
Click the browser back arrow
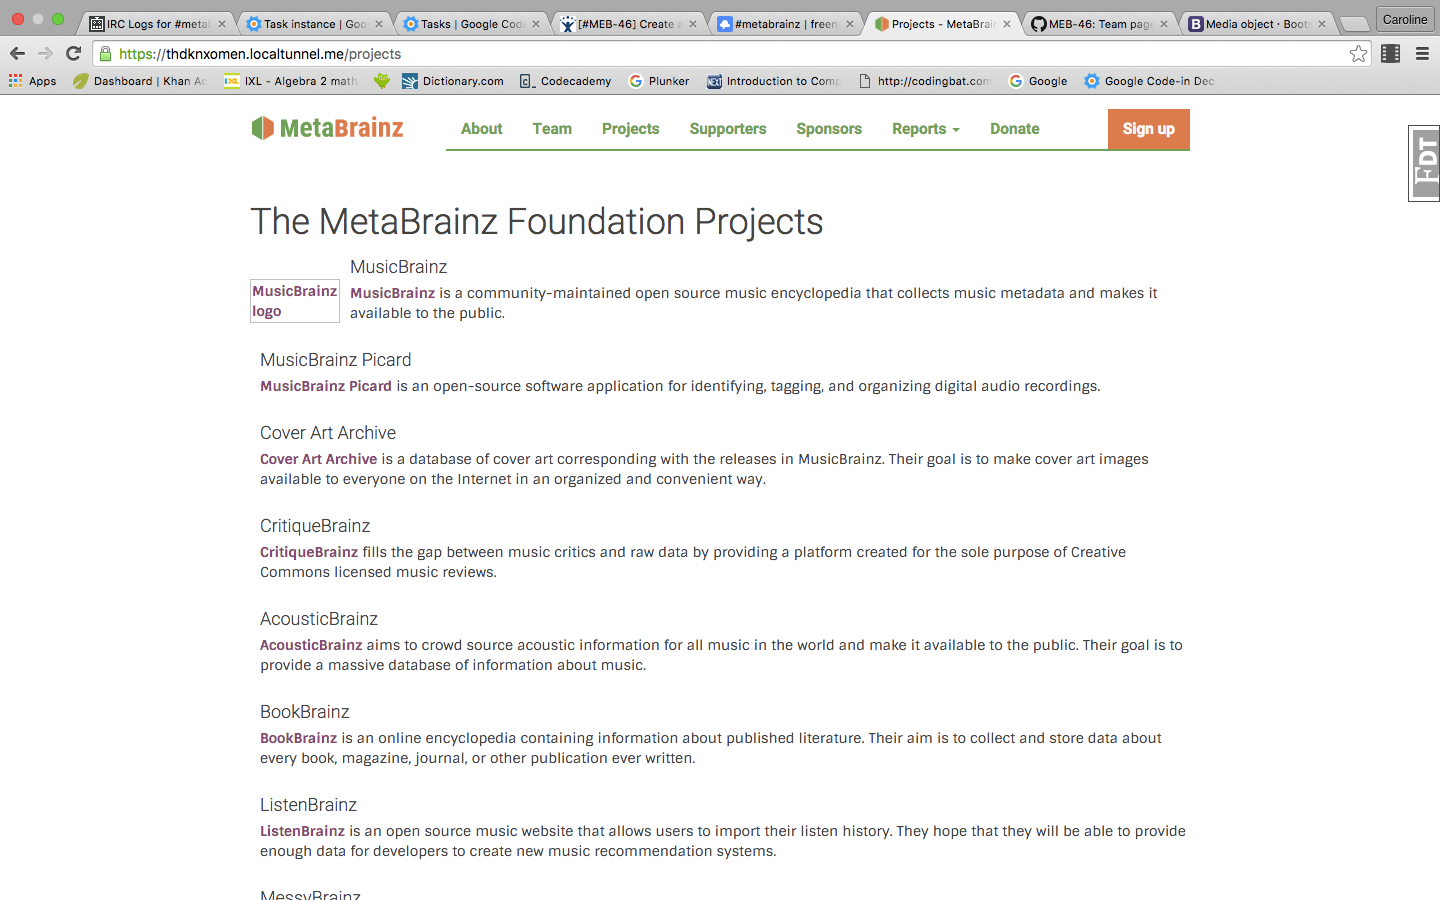pyautogui.click(x=17, y=54)
